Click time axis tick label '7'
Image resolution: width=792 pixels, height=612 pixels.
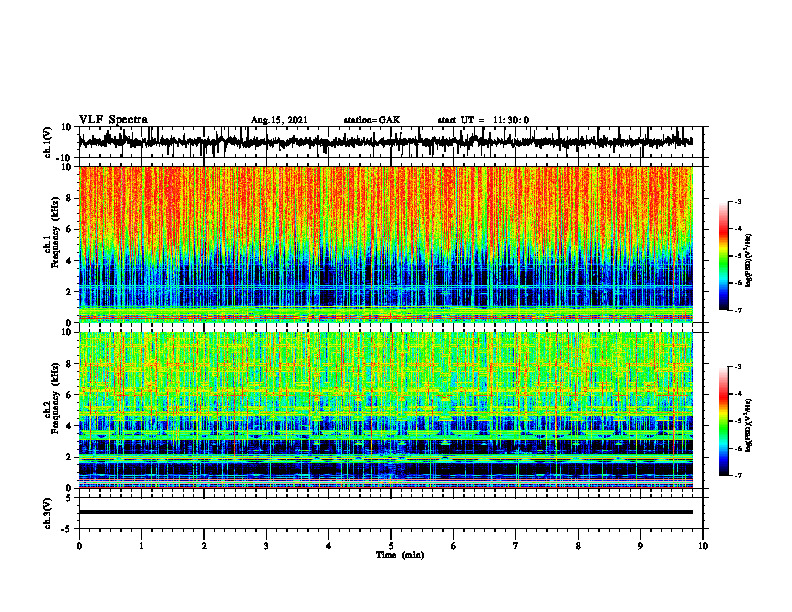coord(516,546)
